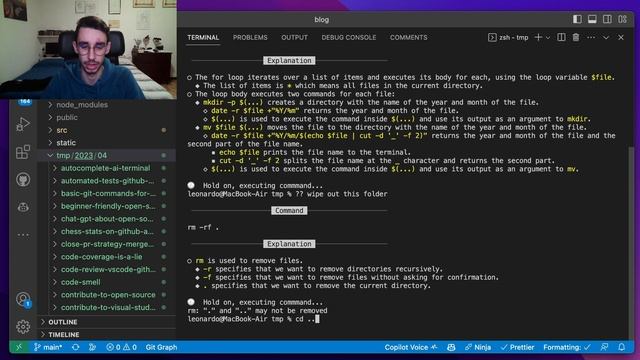Screen dimensions: 640x360
Task: Open Customize Layout icon
Action: tap(622, 19)
